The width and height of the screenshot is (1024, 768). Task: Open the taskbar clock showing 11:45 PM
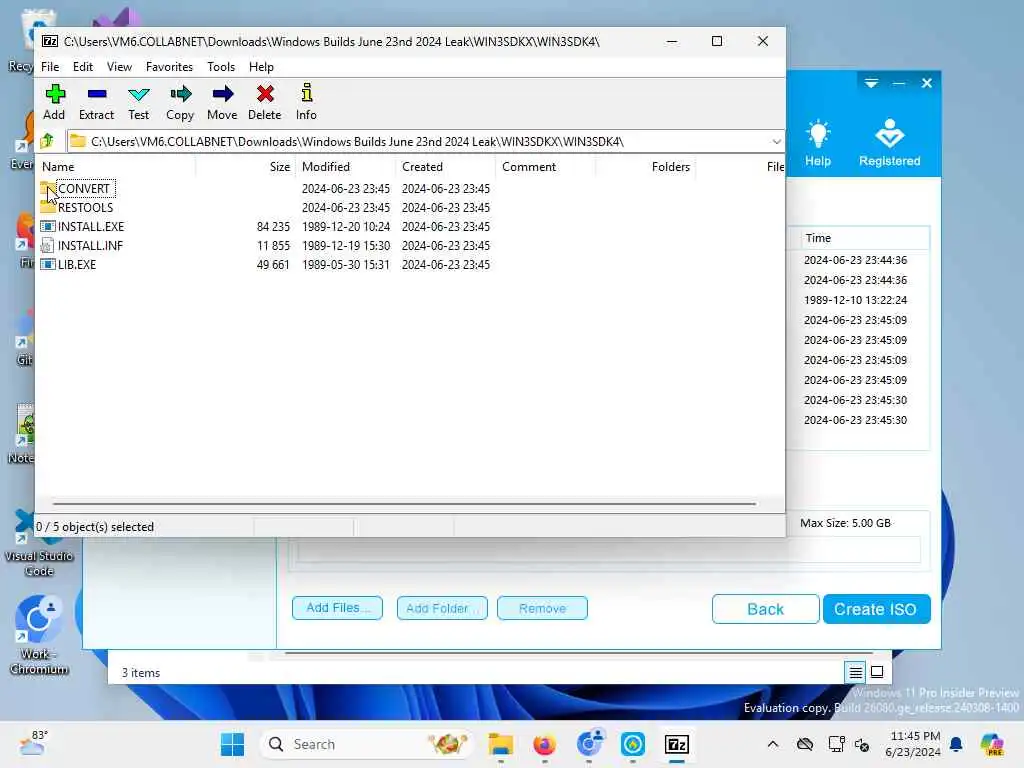tap(914, 744)
